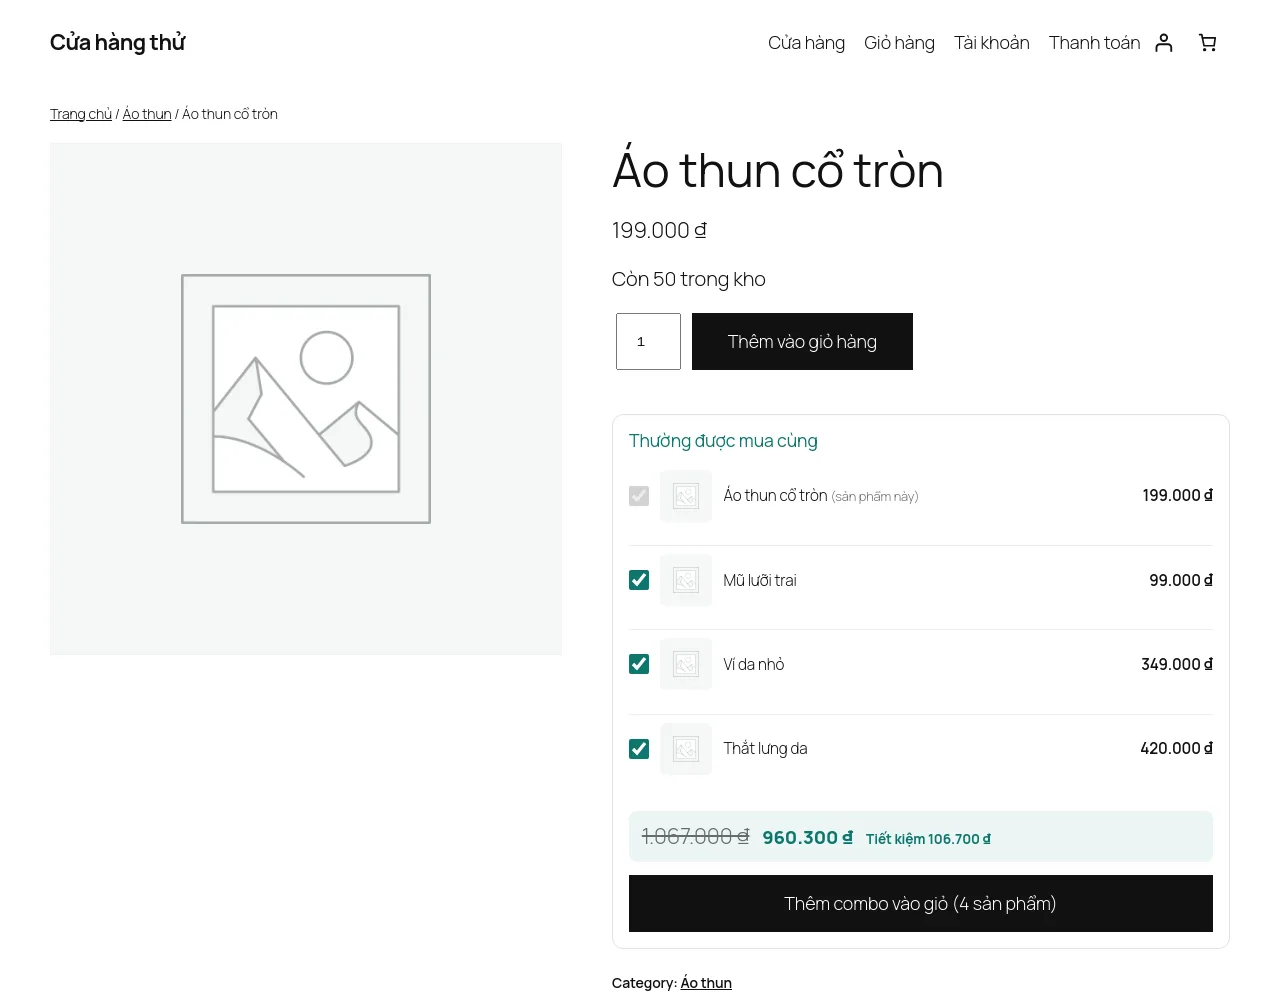Click the Ví da nhỏ thumbnail
1280x1000 pixels.
point(686,664)
